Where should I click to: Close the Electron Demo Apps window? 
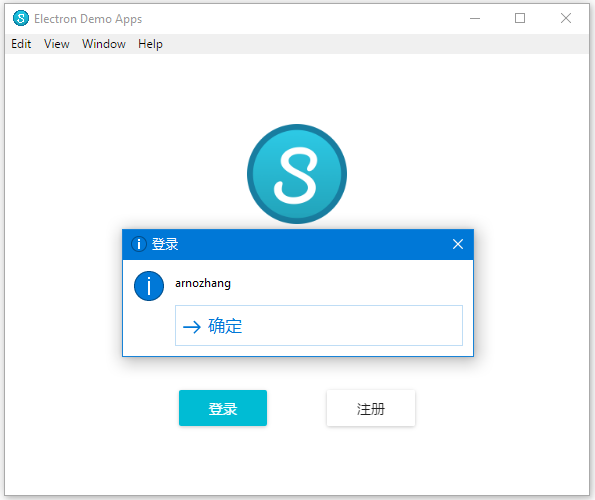[x=566, y=18]
